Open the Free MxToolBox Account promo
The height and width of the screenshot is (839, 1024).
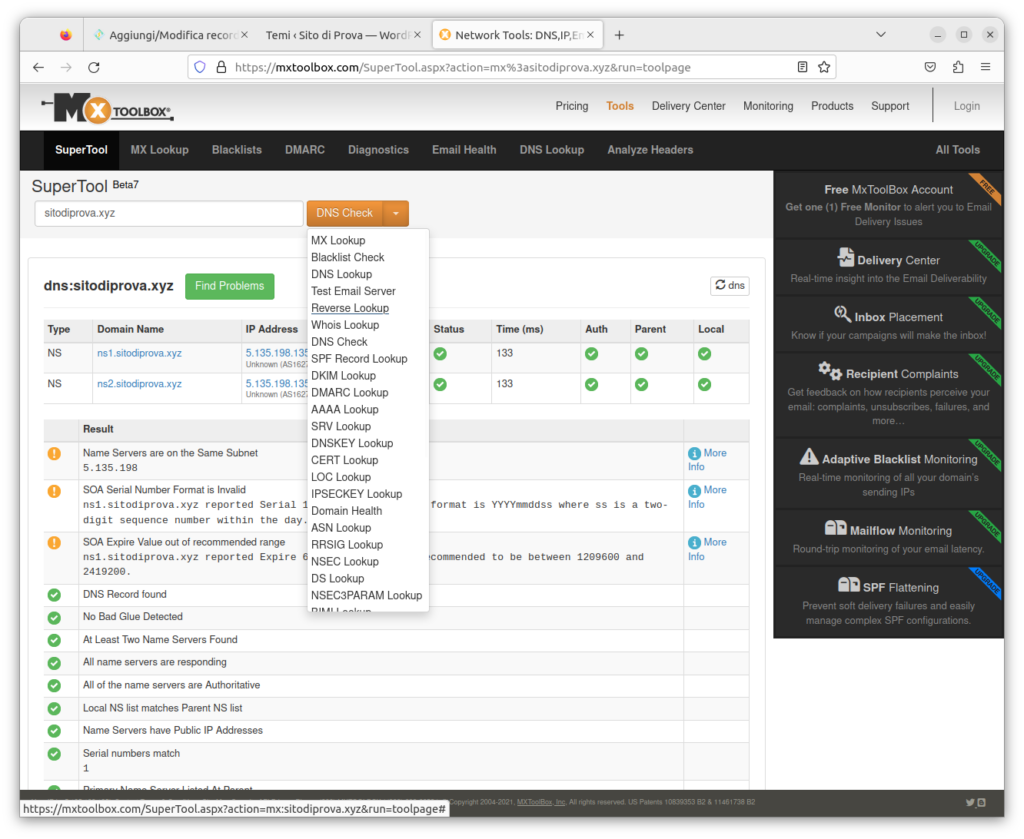tap(888, 205)
